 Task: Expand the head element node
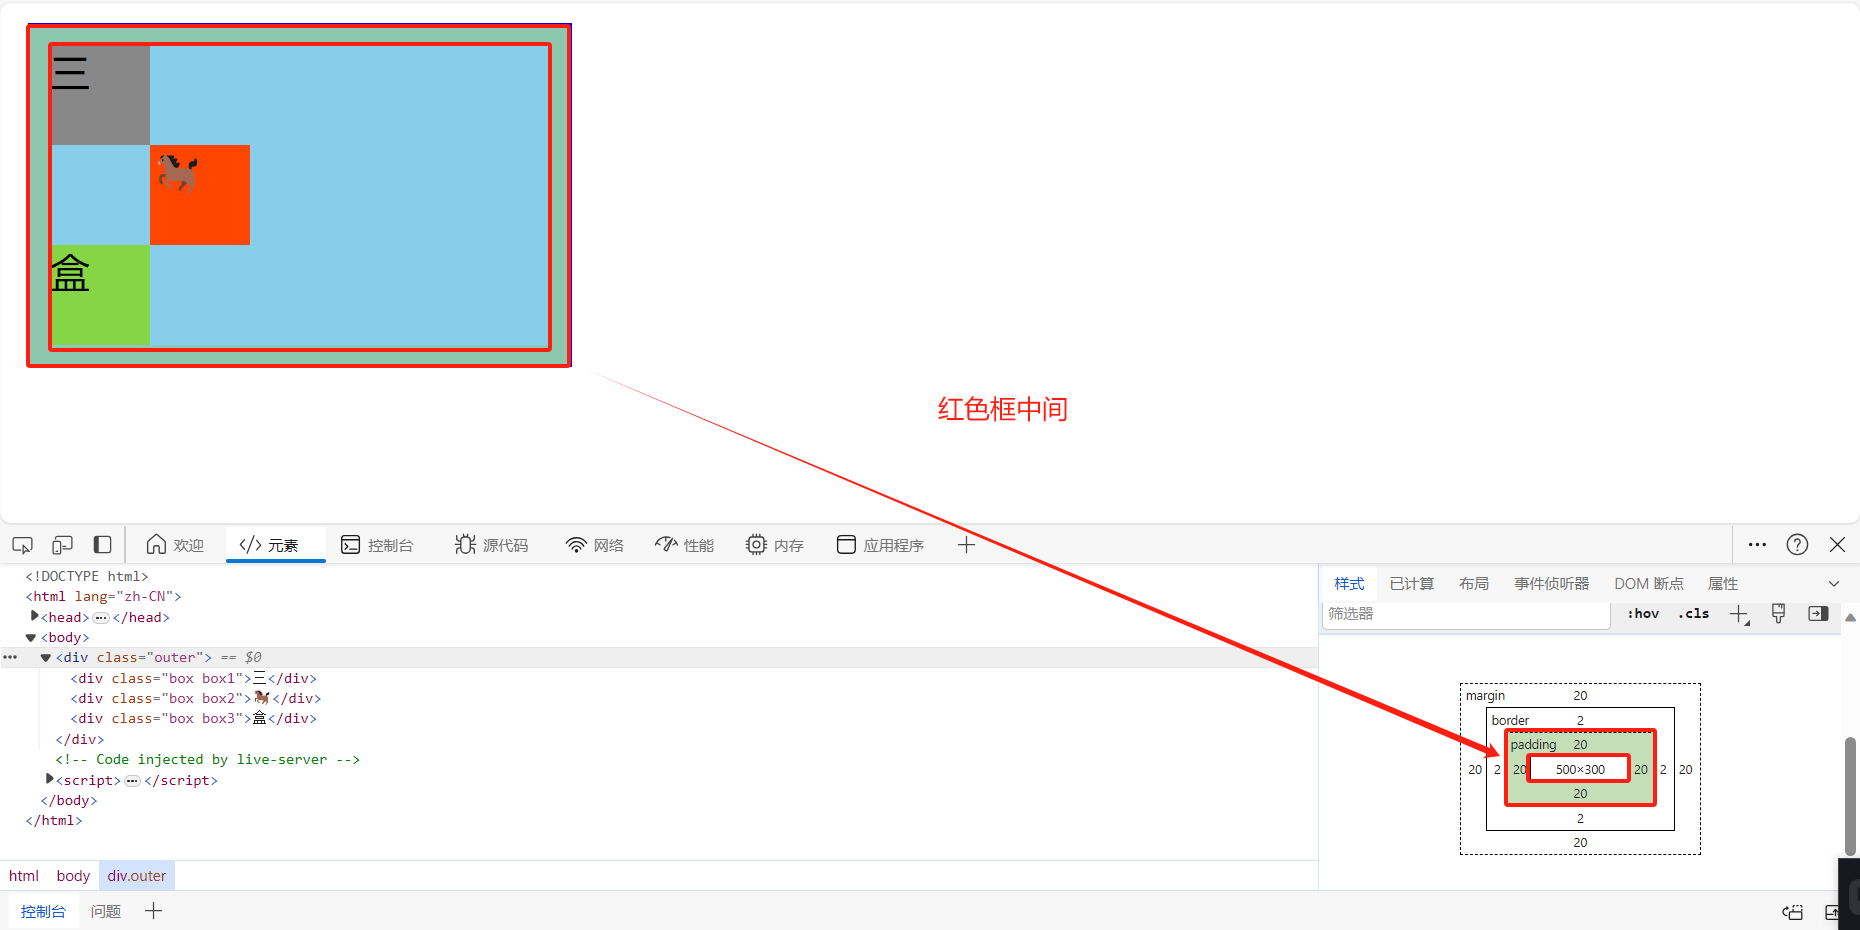35,616
